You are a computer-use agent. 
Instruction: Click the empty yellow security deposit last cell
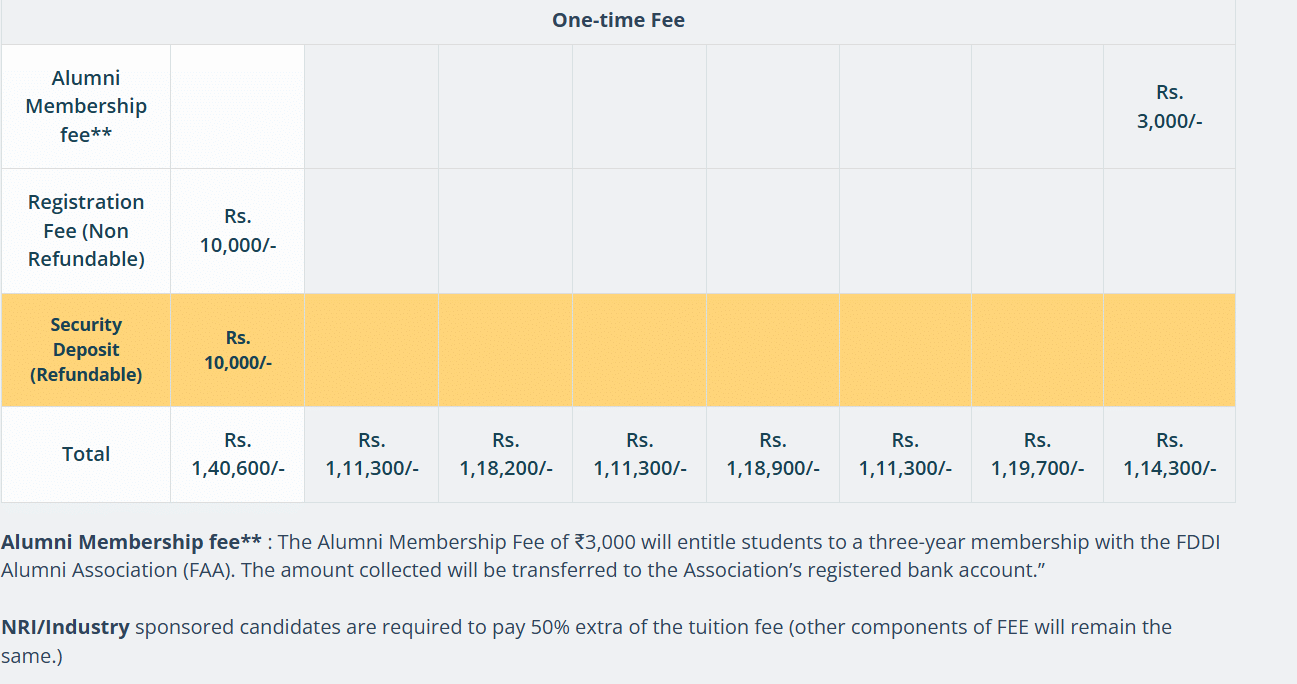pos(1169,350)
